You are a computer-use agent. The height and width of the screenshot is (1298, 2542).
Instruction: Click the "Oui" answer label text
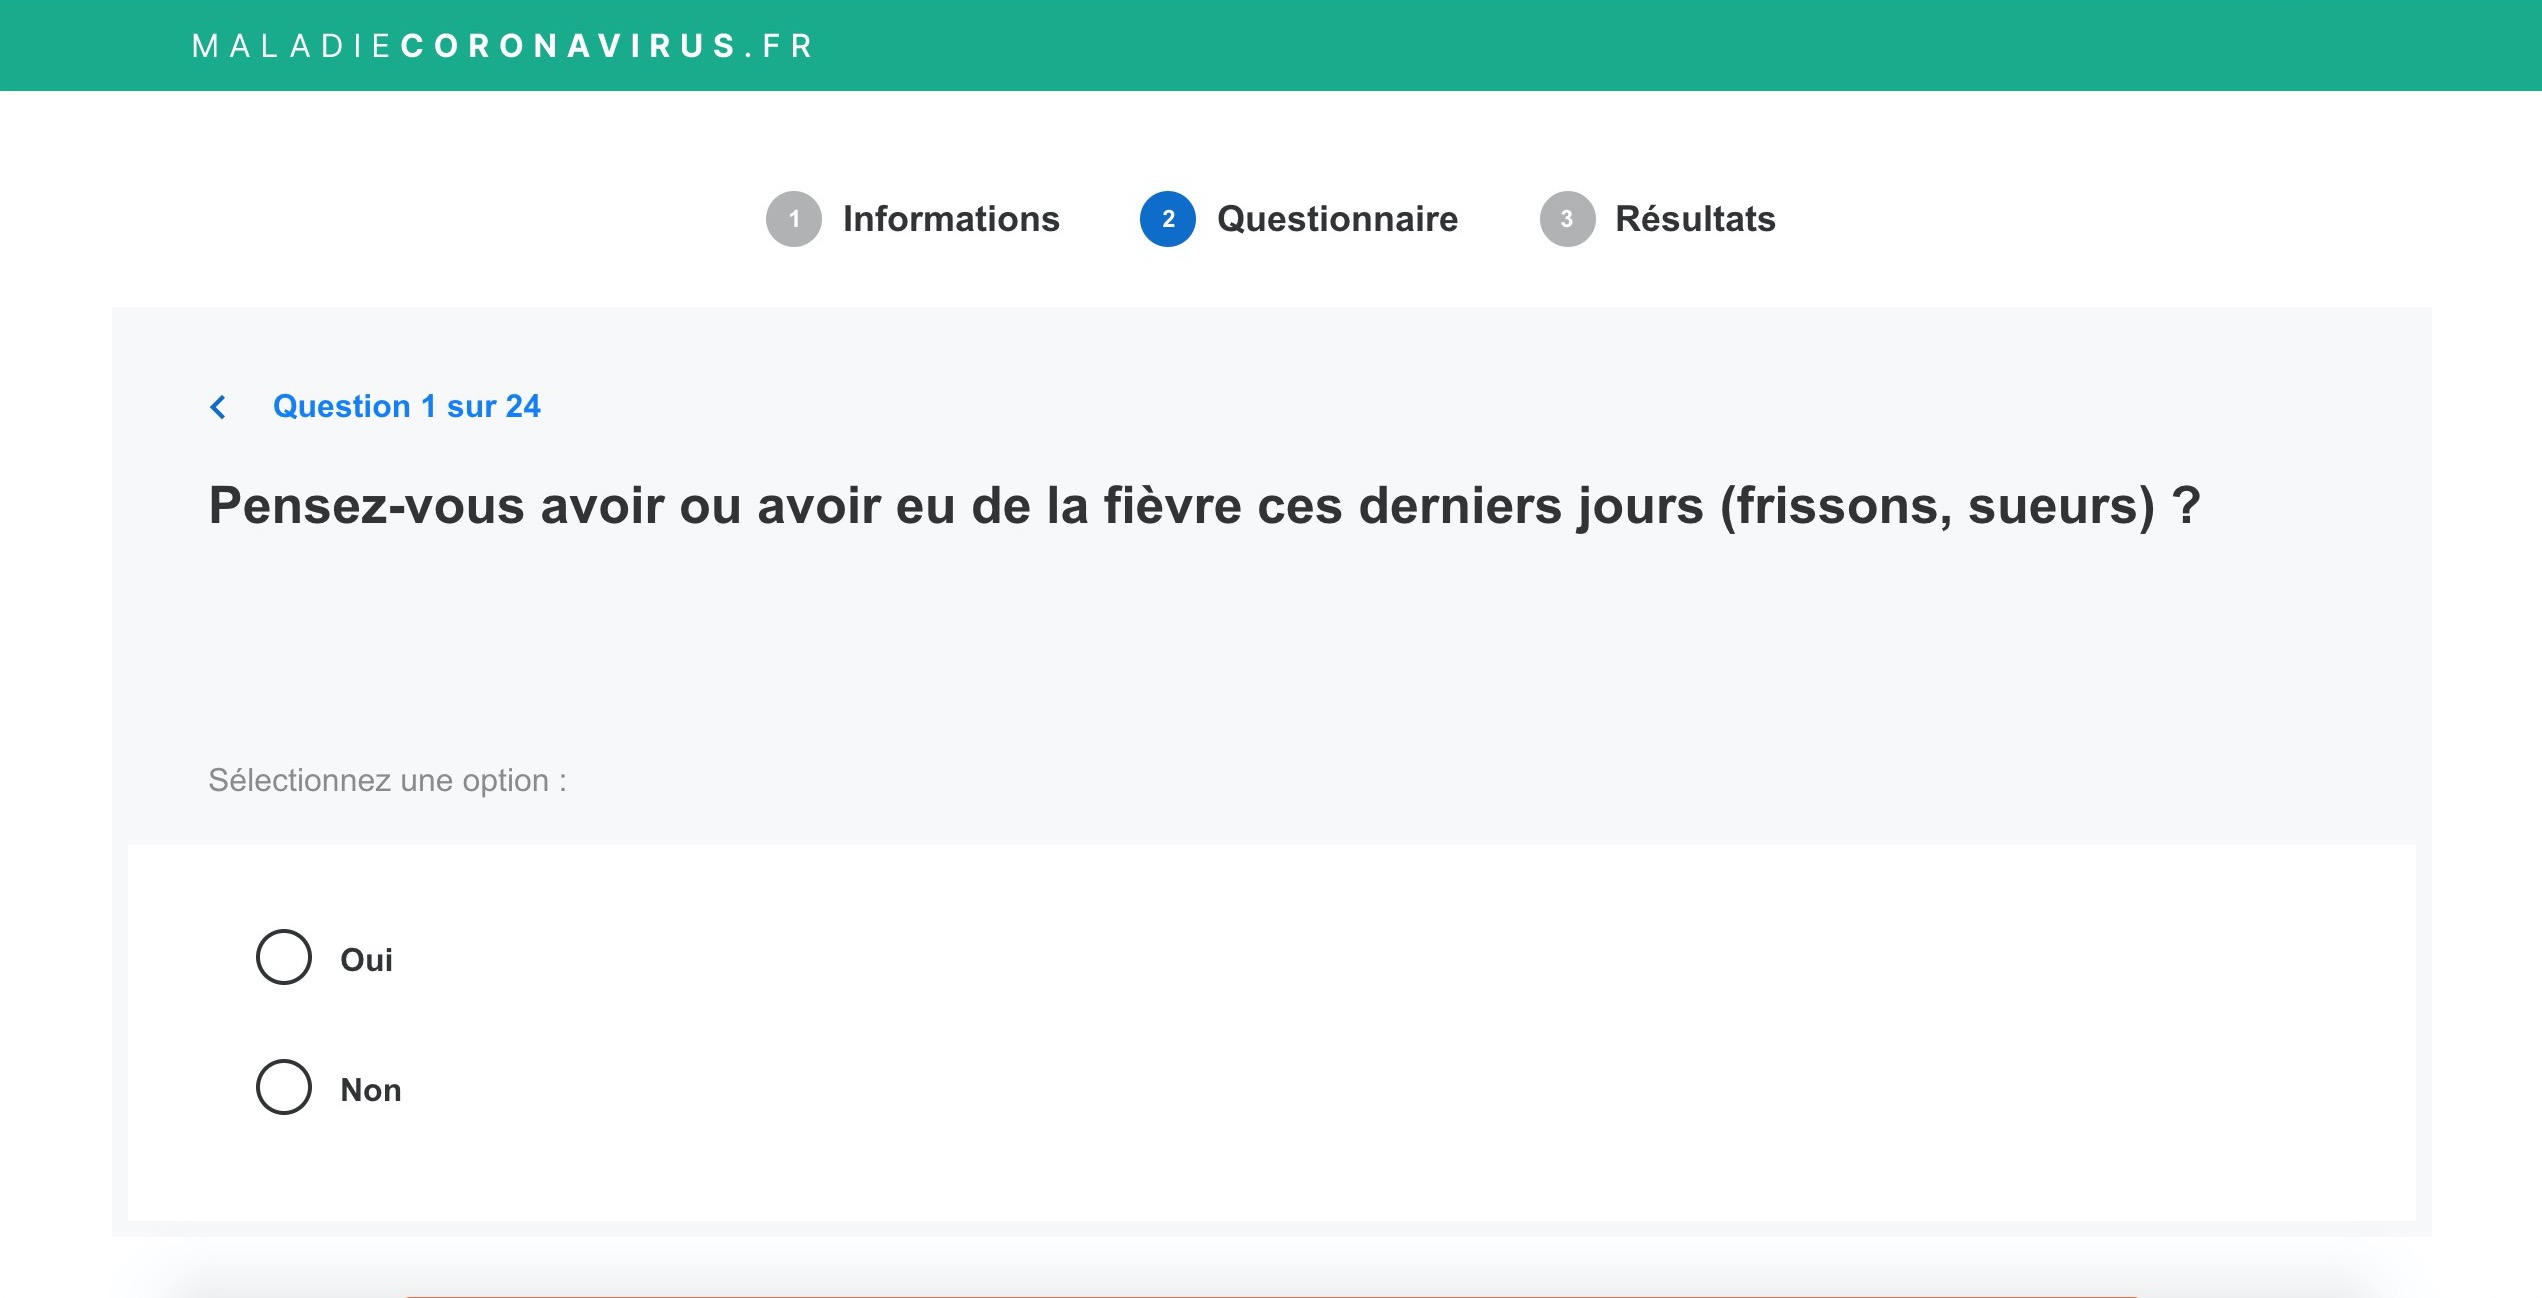[x=366, y=960]
